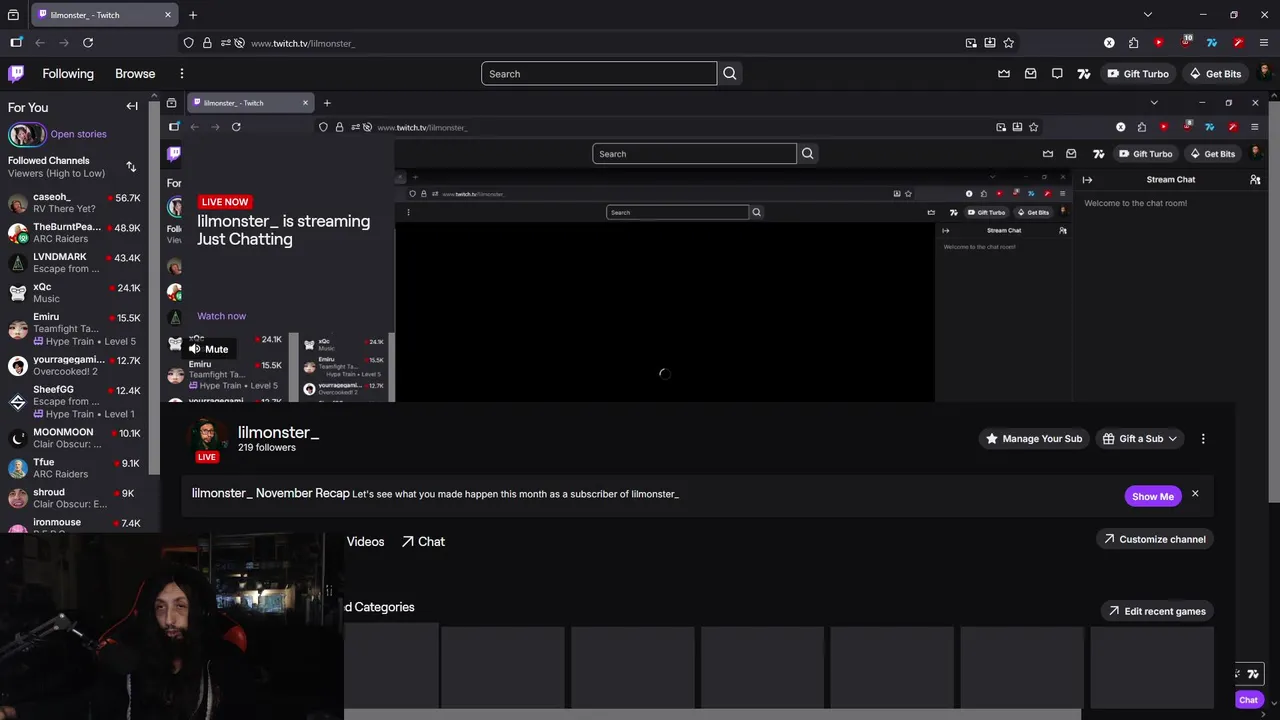Click the site padlock icon
The height and width of the screenshot is (720, 1280).
click(x=207, y=43)
